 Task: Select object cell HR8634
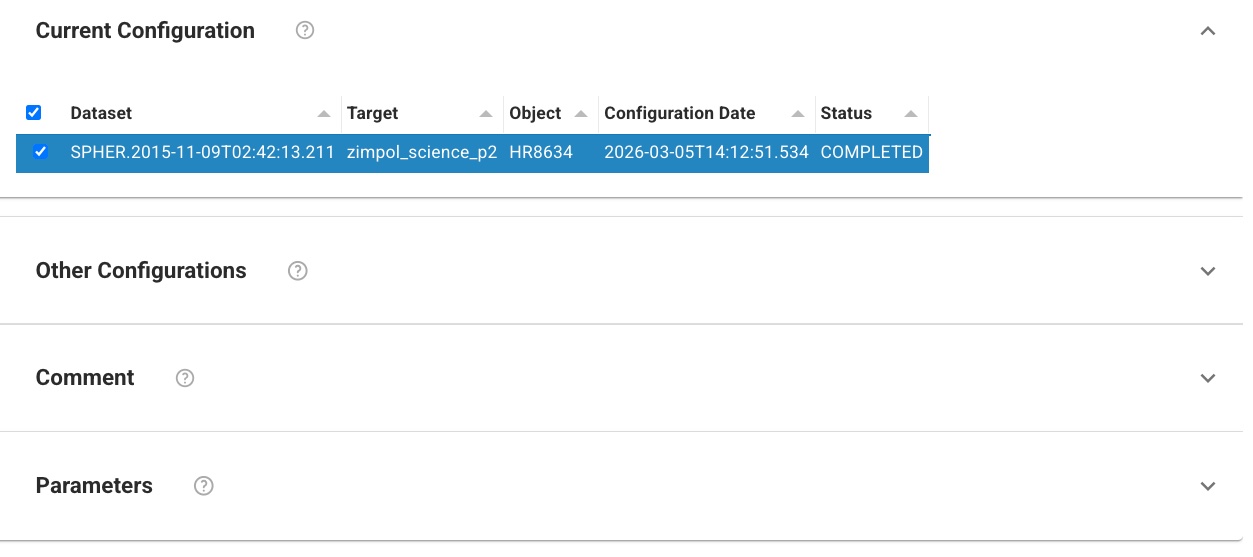click(x=541, y=153)
